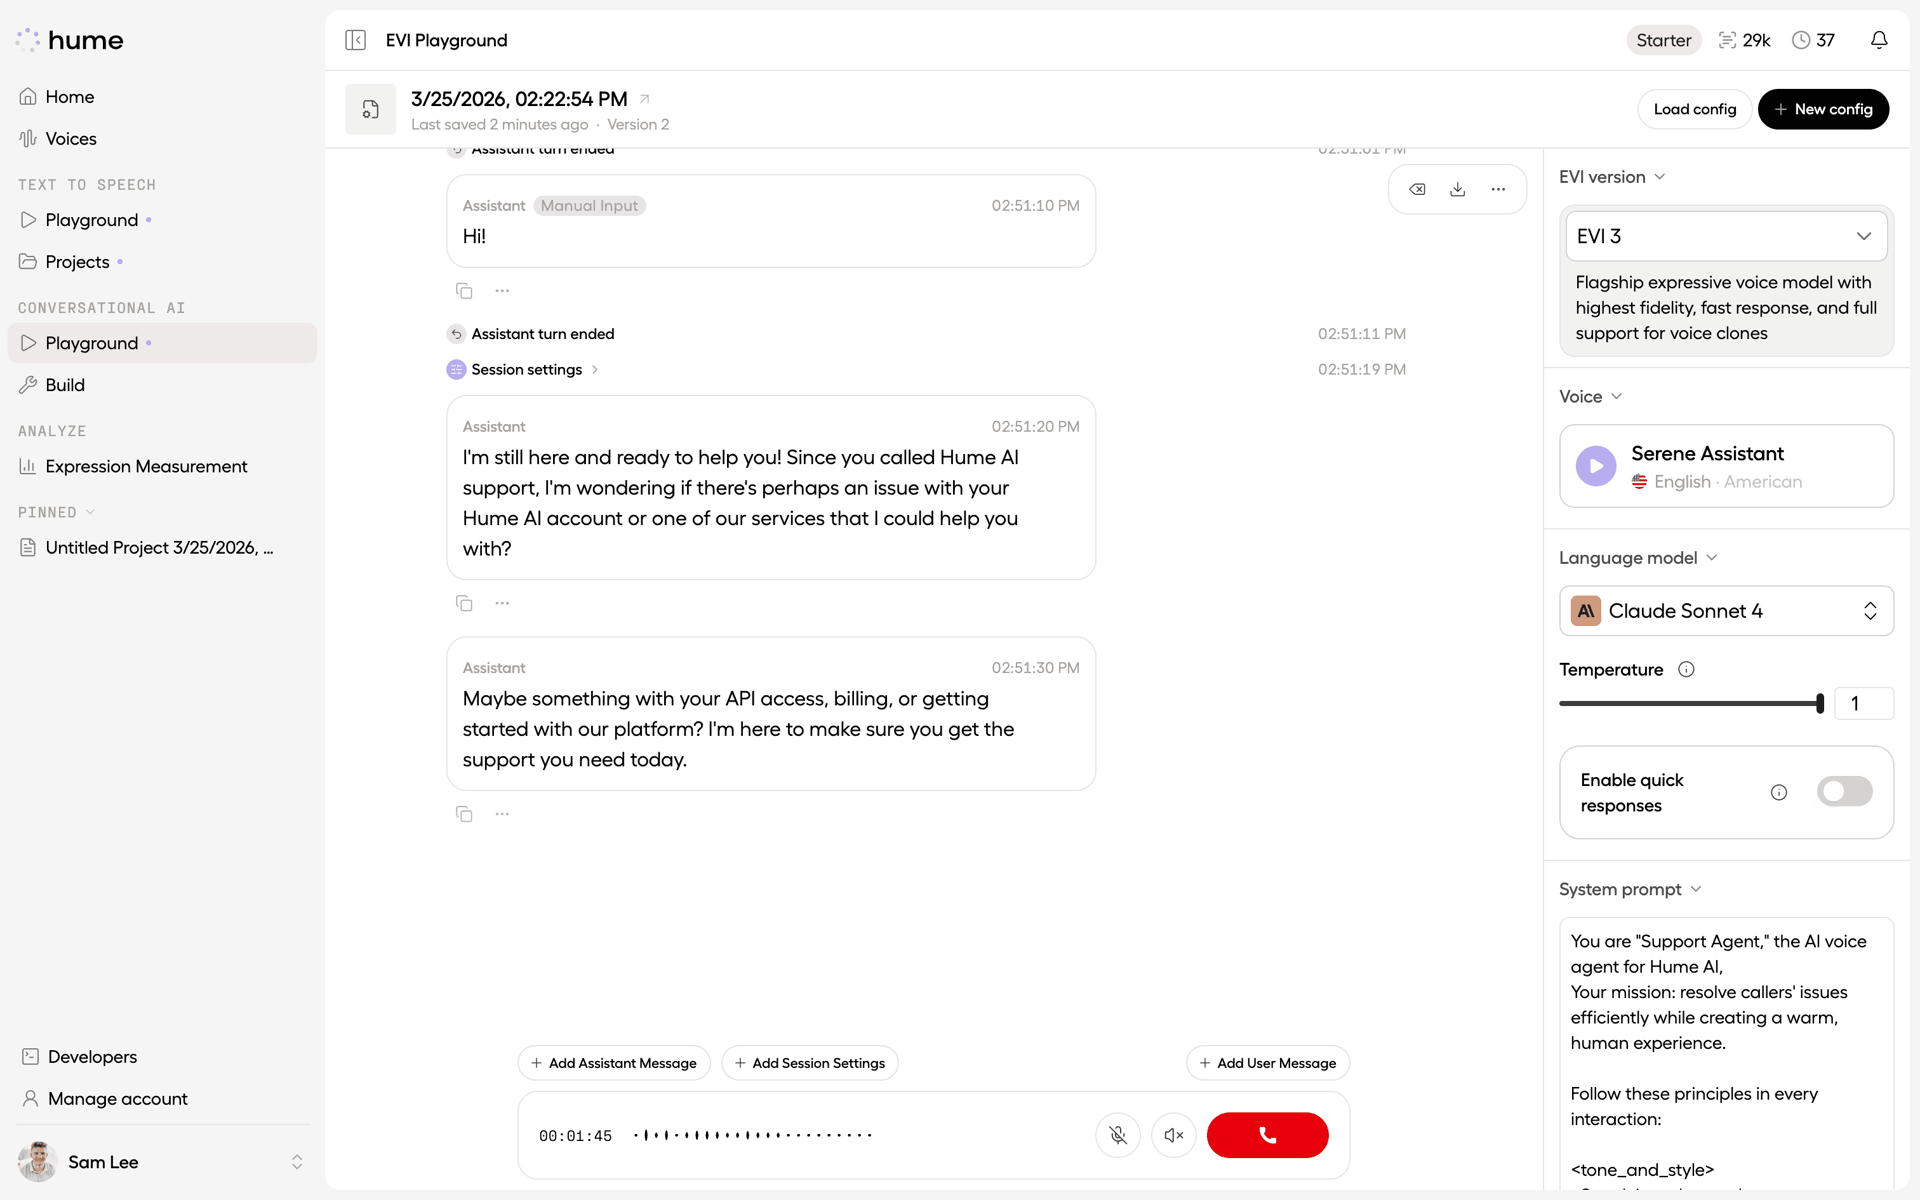Click the Session settings event icon
Screen dimensions: 1920x1200
tap(456, 370)
